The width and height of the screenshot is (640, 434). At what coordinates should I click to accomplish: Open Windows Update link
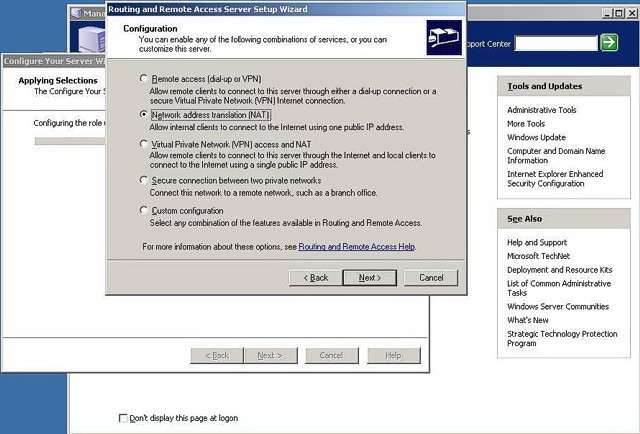(536, 137)
